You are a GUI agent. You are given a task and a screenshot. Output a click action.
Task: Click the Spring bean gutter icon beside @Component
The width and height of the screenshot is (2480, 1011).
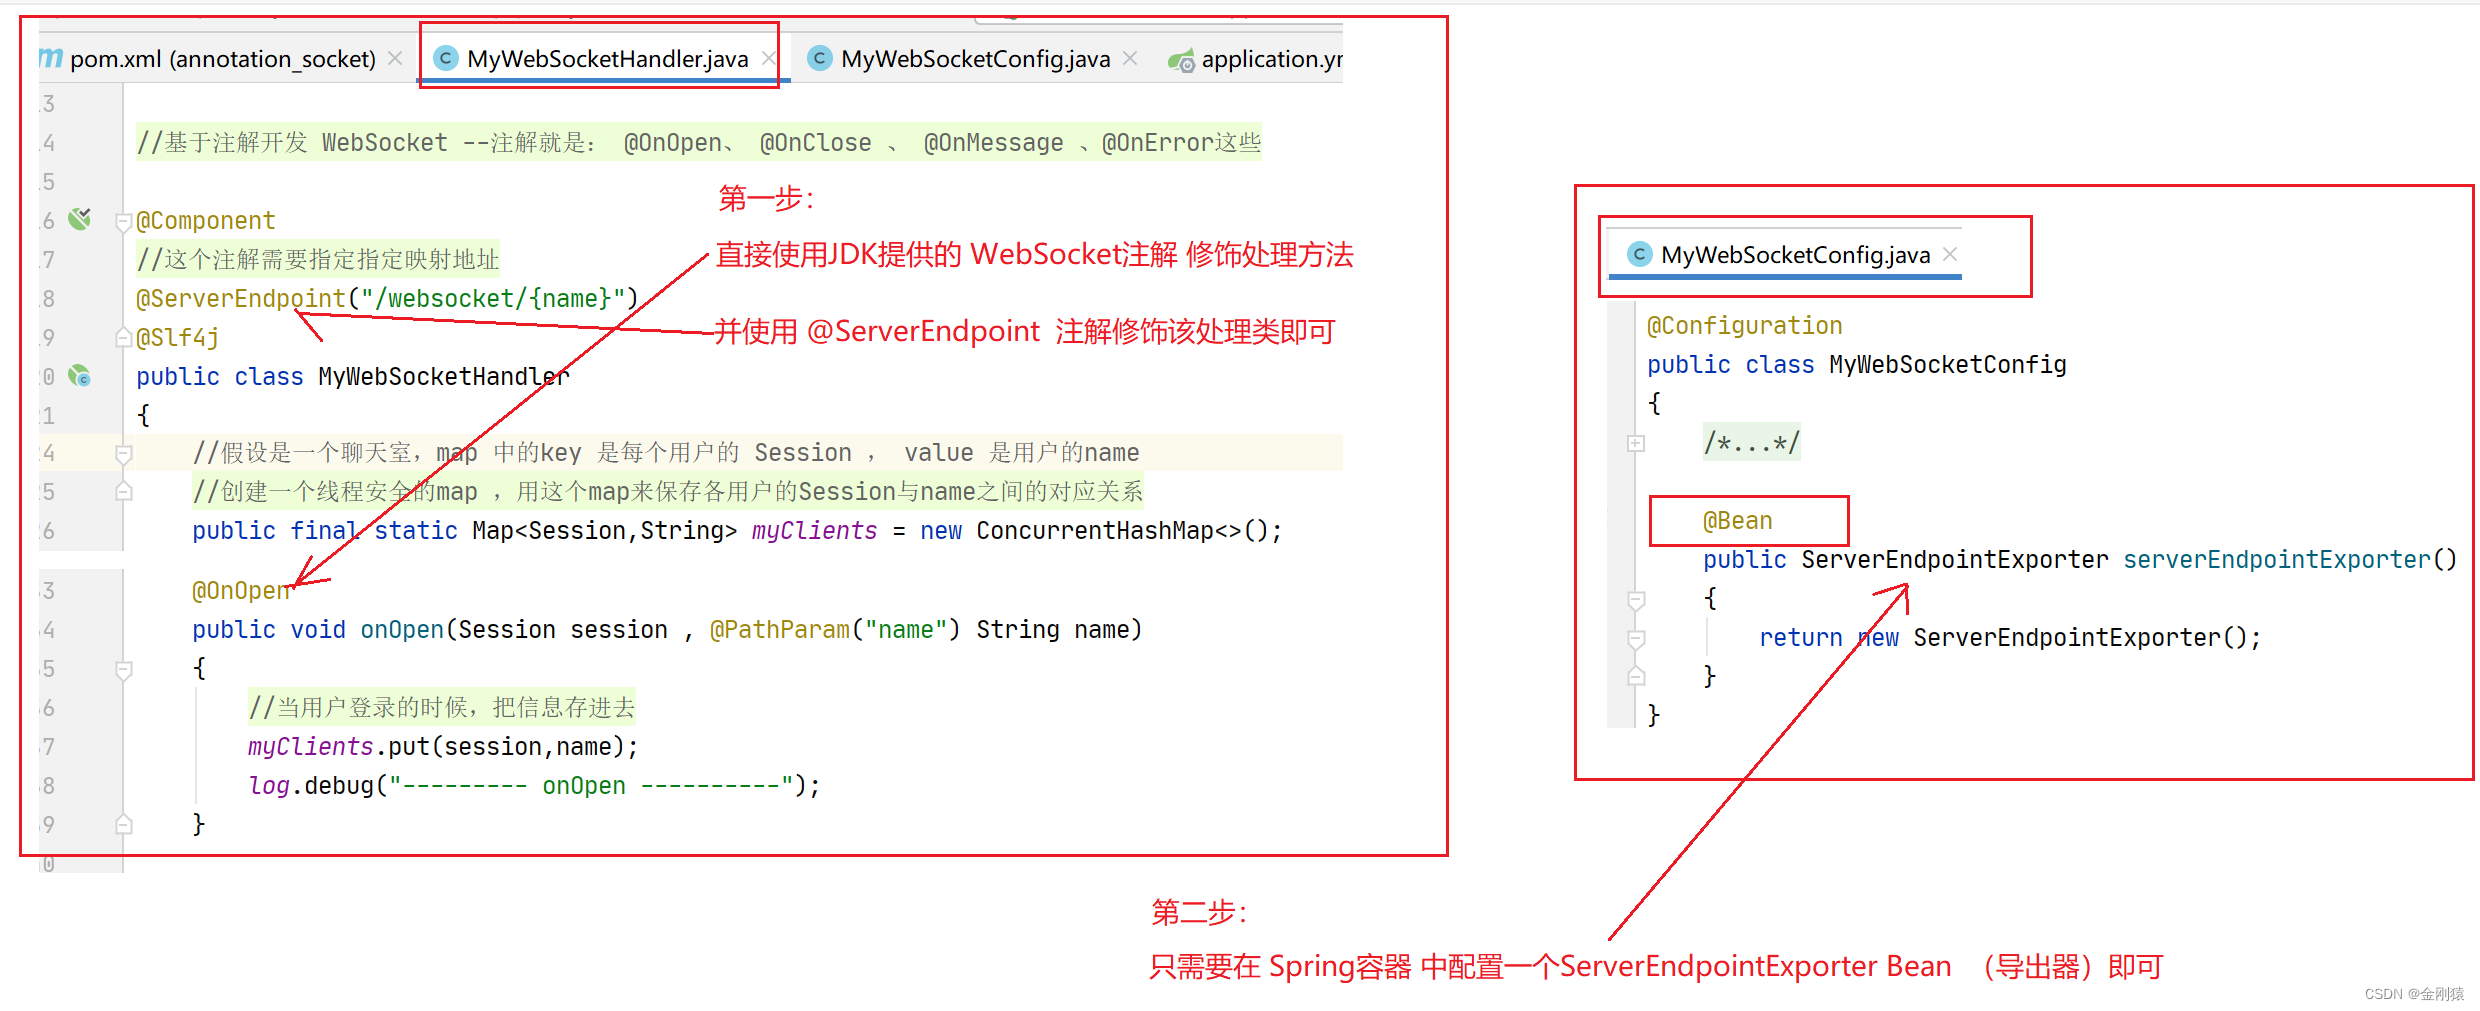point(80,219)
